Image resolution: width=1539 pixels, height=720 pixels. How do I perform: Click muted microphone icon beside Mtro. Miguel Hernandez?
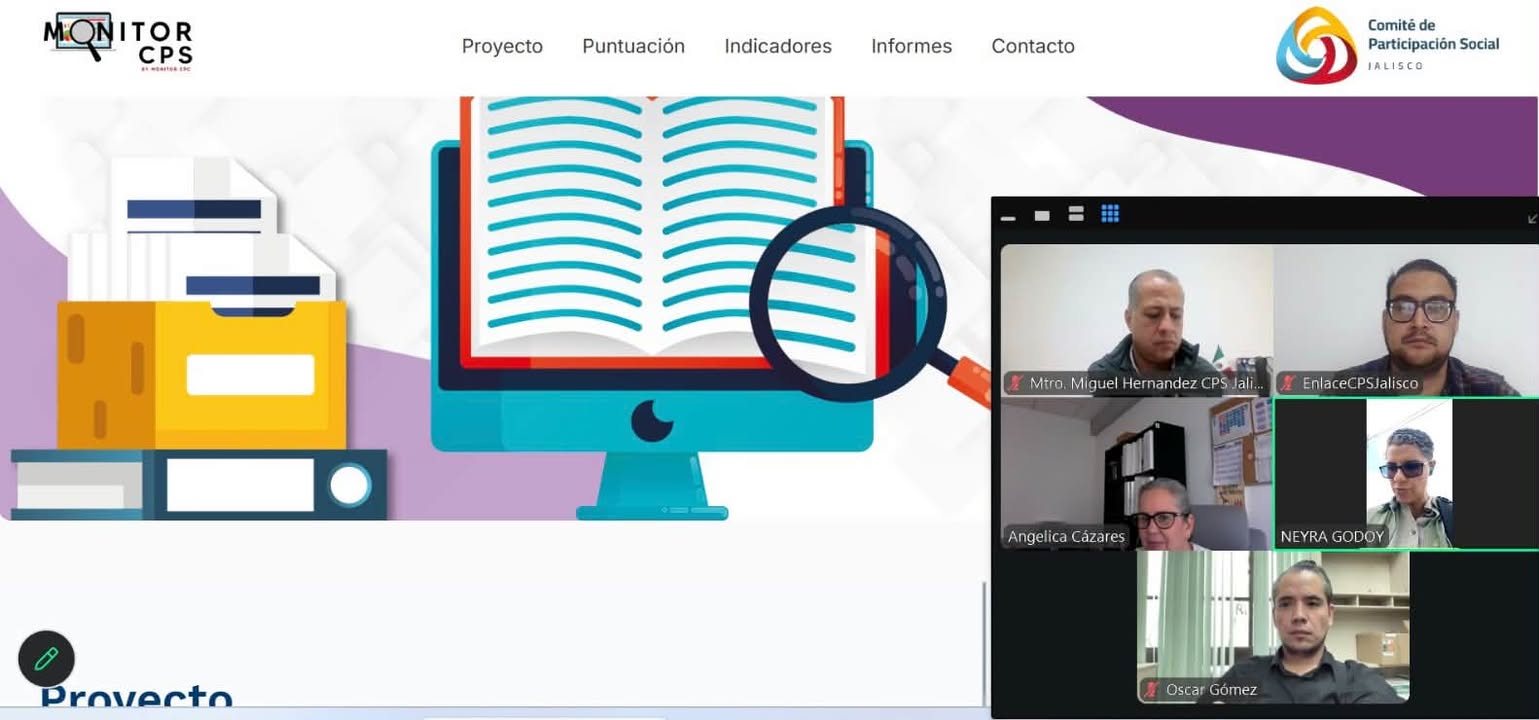click(x=1016, y=383)
